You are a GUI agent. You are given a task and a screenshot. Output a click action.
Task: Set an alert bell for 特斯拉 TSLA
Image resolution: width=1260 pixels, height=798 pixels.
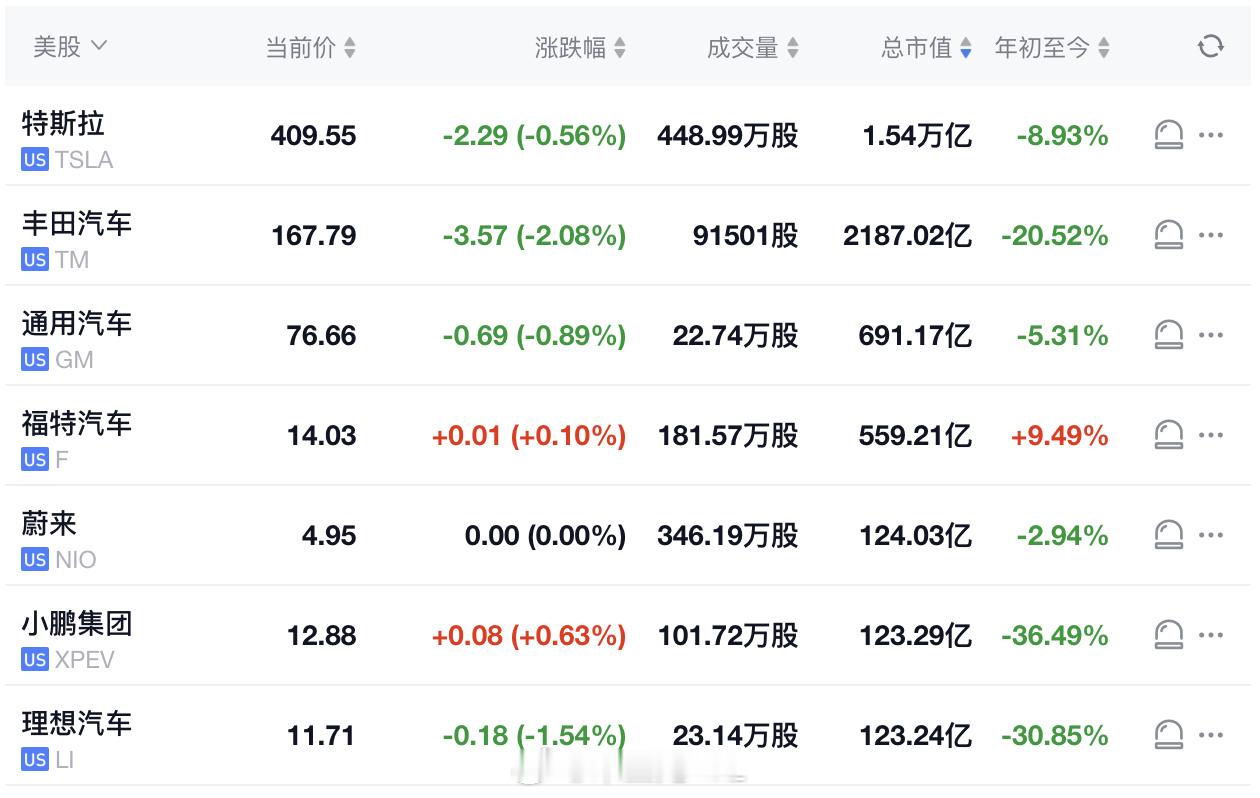point(1168,135)
